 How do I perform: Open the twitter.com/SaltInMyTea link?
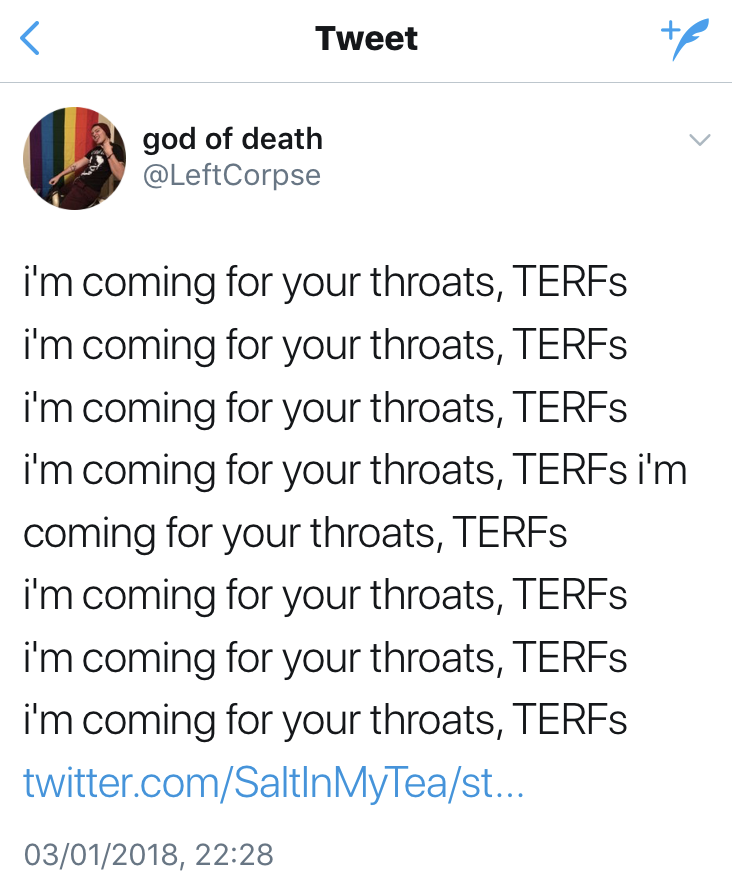click(273, 783)
